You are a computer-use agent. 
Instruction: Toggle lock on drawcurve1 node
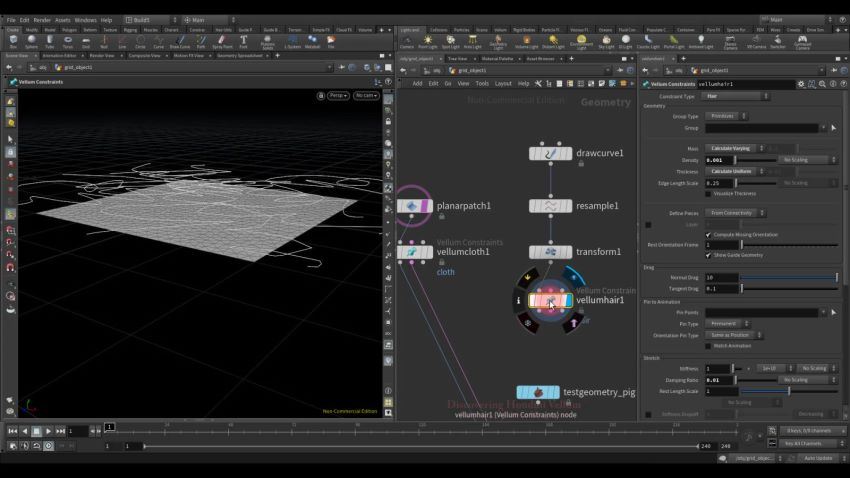click(581, 163)
